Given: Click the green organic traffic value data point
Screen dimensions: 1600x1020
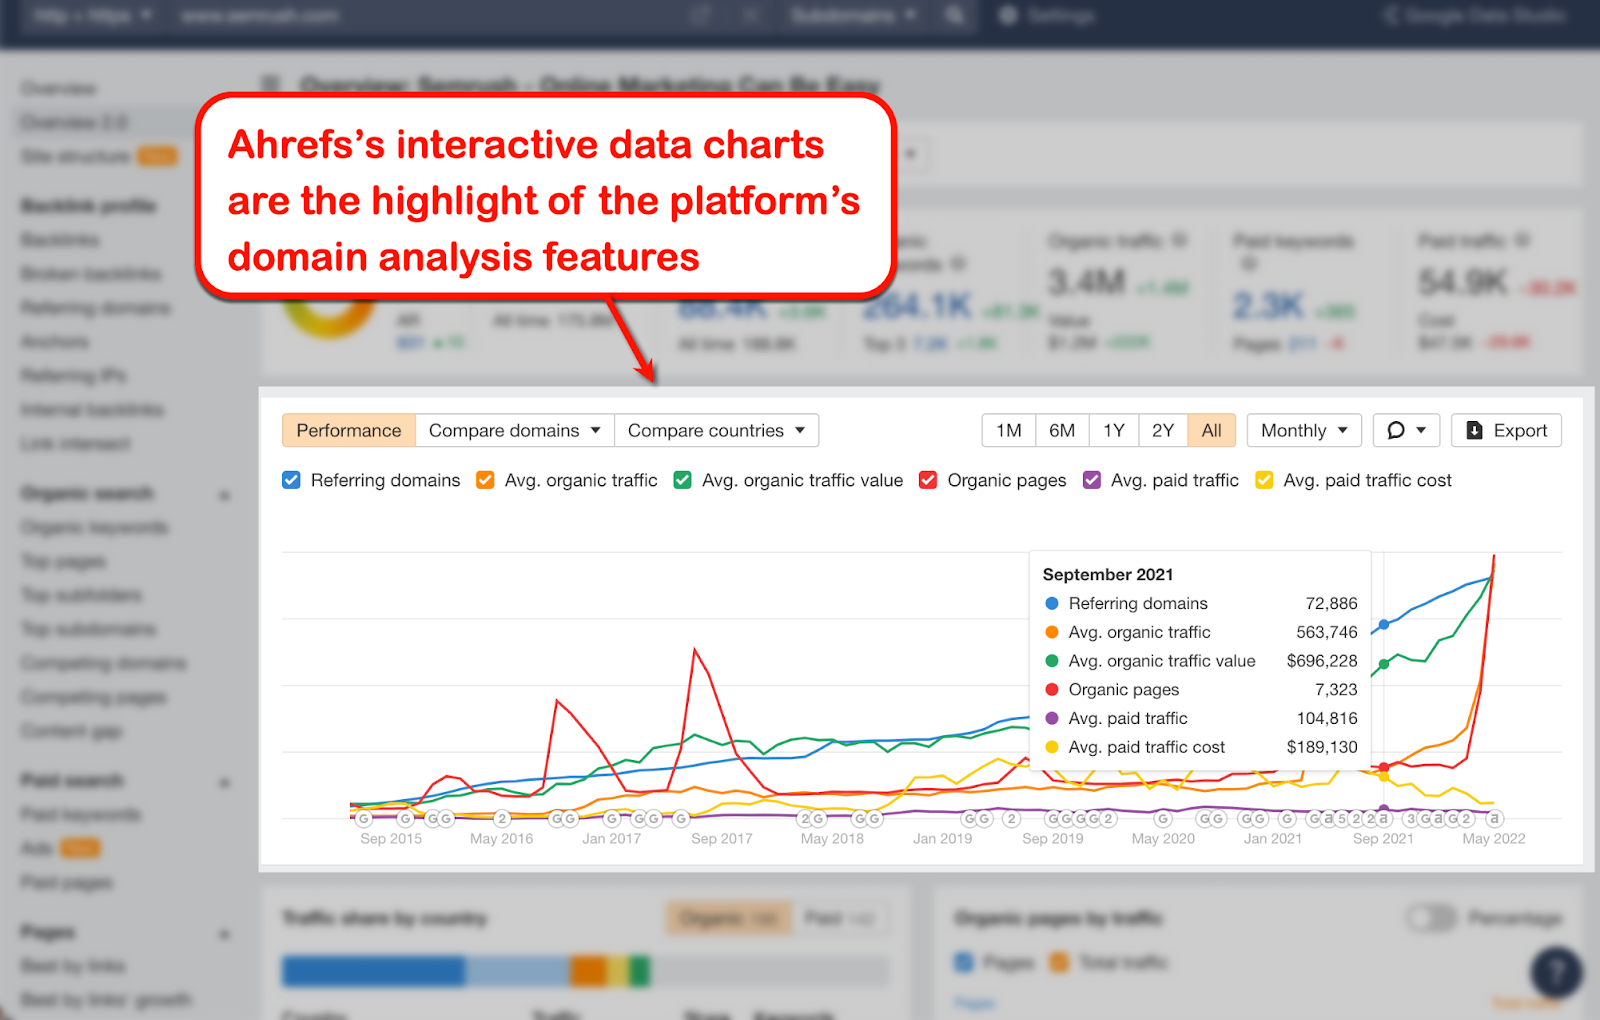Looking at the screenshot, I should point(1384,664).
